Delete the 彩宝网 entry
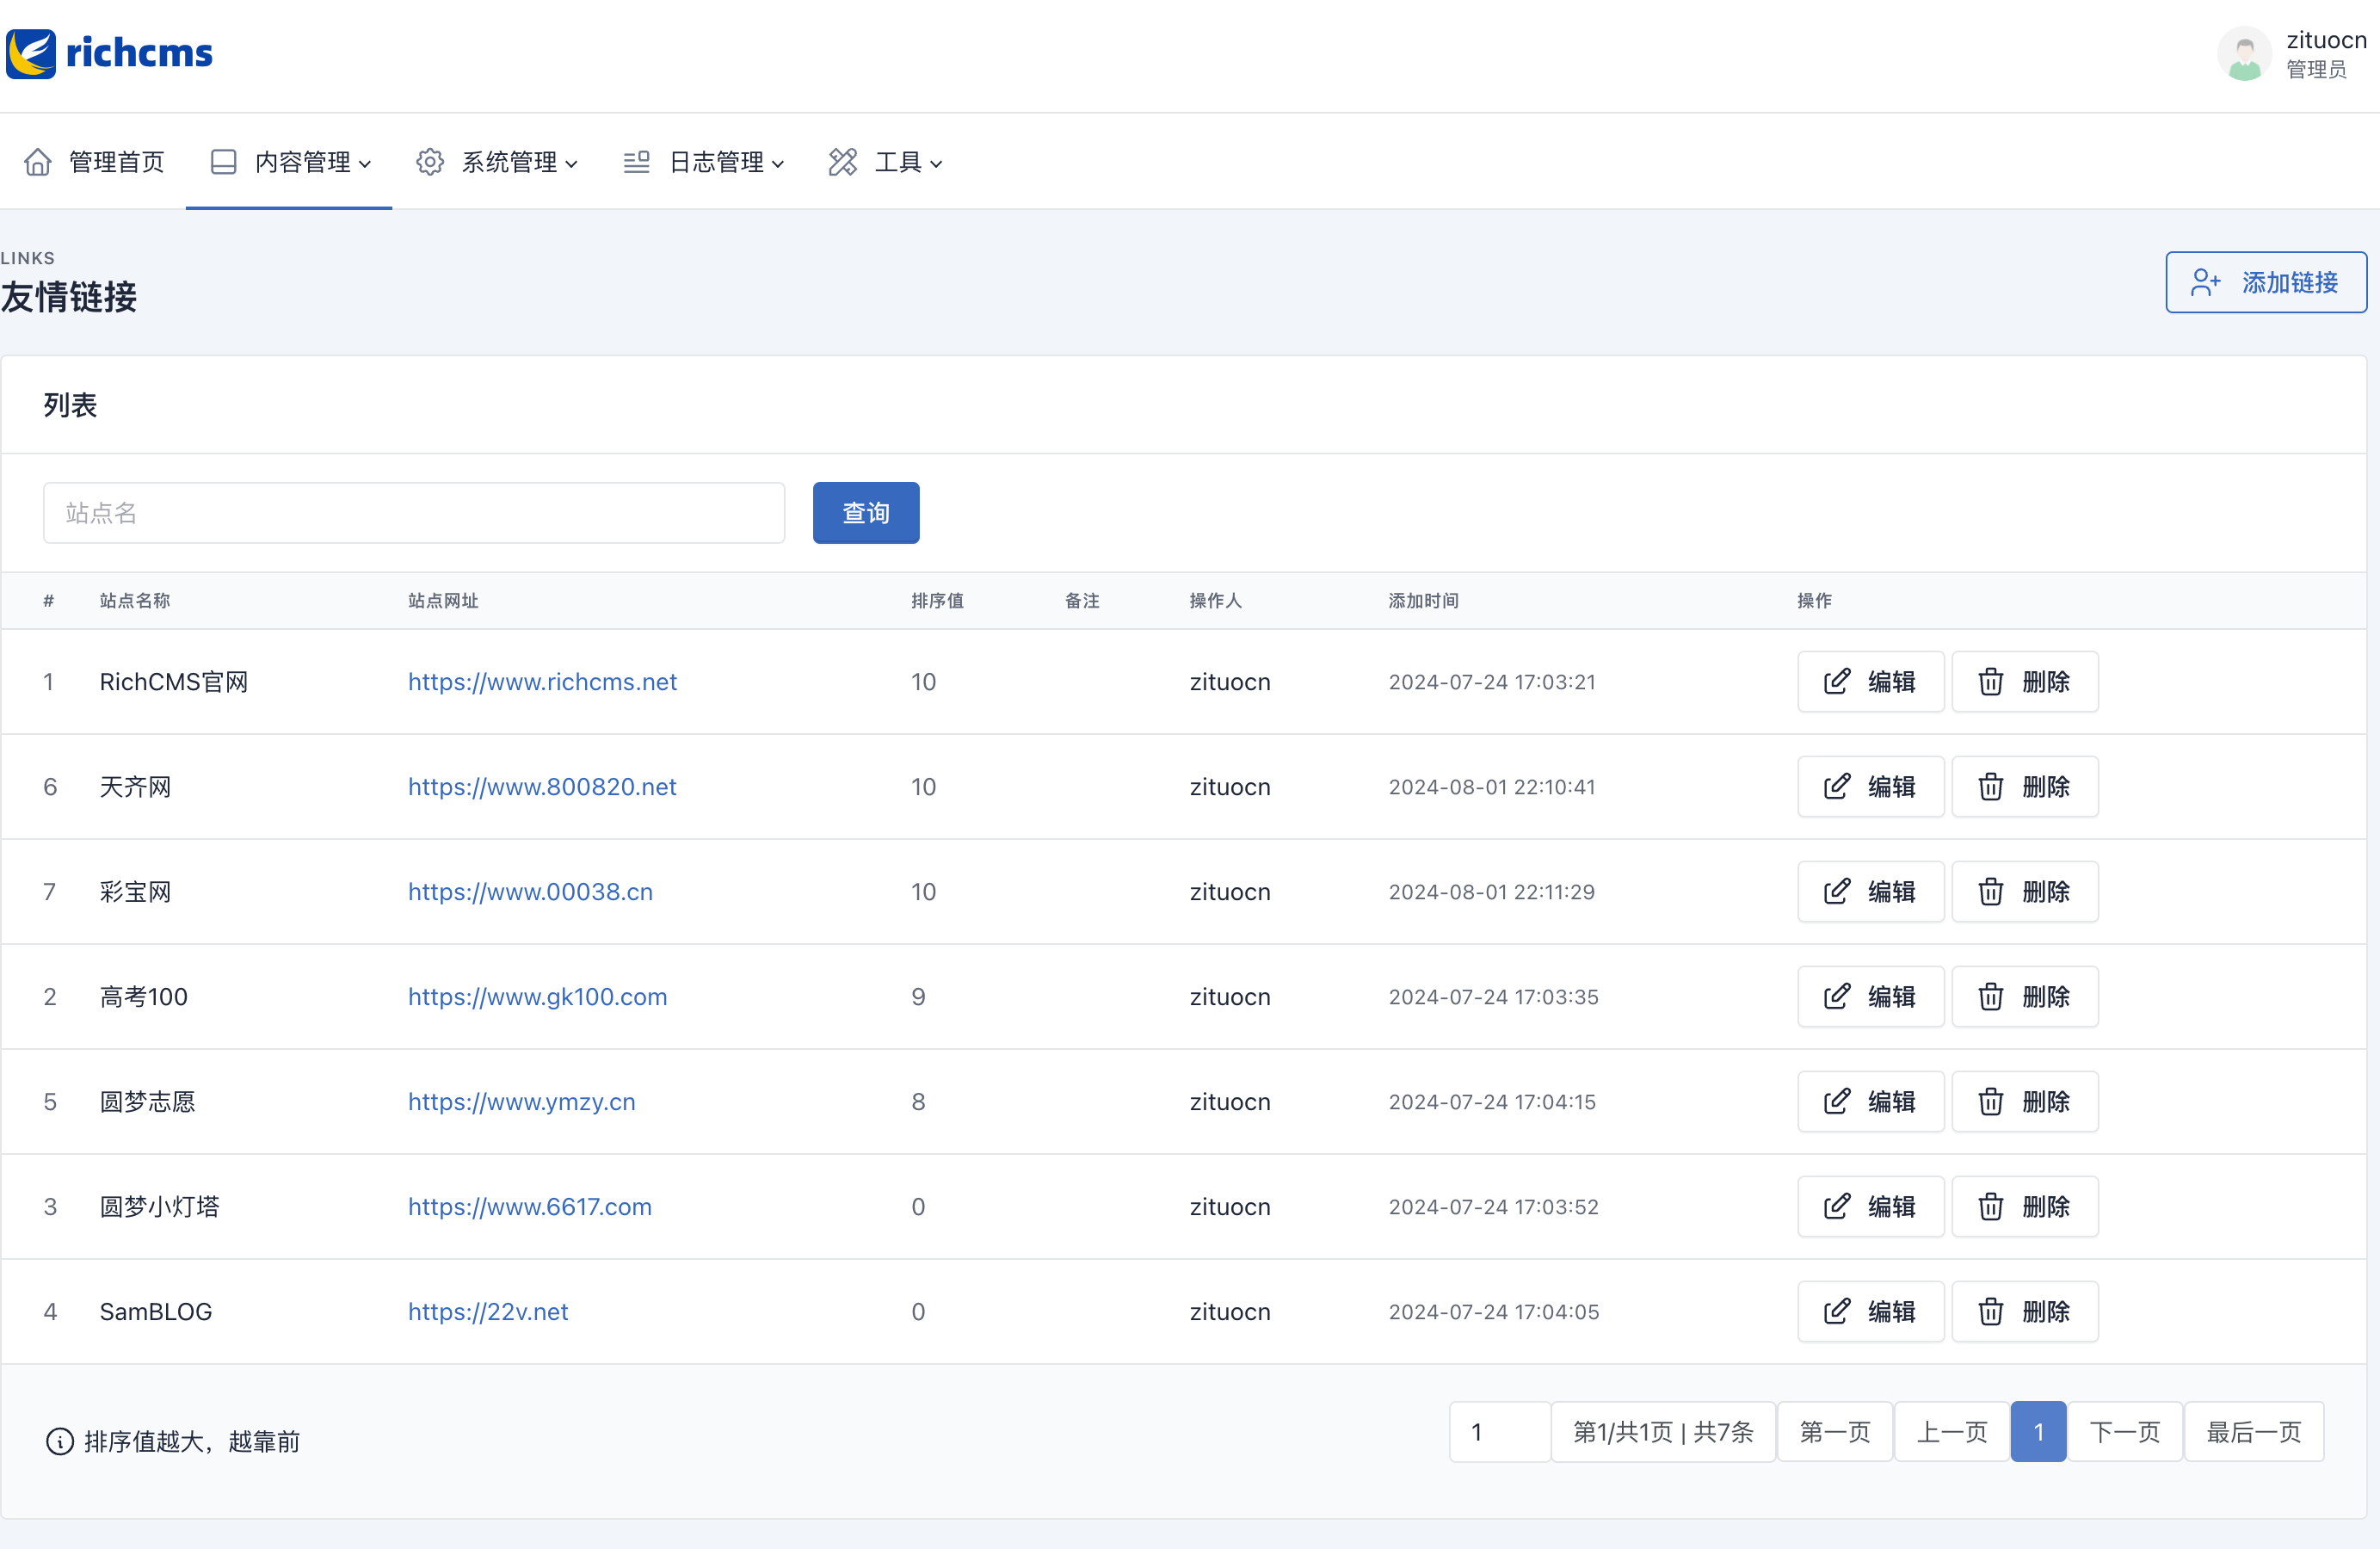Screen dimensions: 2380x1549 coord(2025,892)
